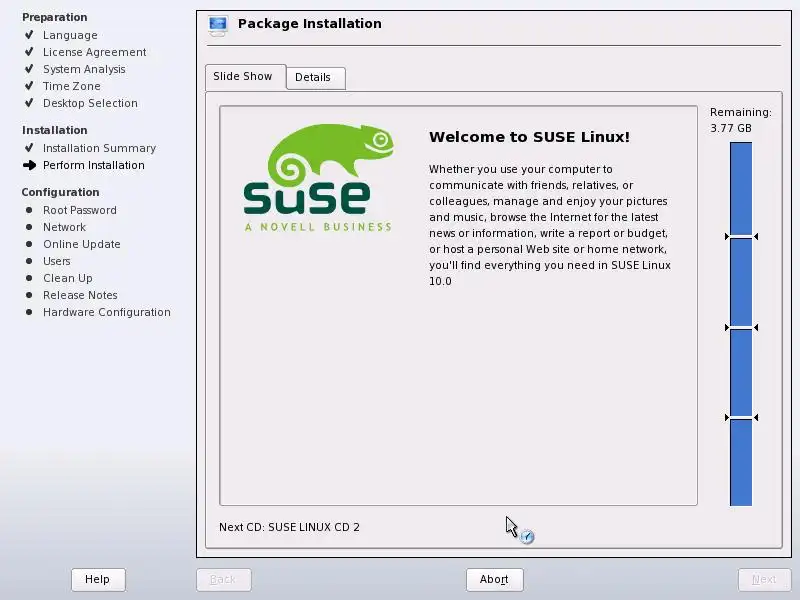Screen dimensions: 800x600
Task: Click the 'Root Password' step text
Action: 80,210
